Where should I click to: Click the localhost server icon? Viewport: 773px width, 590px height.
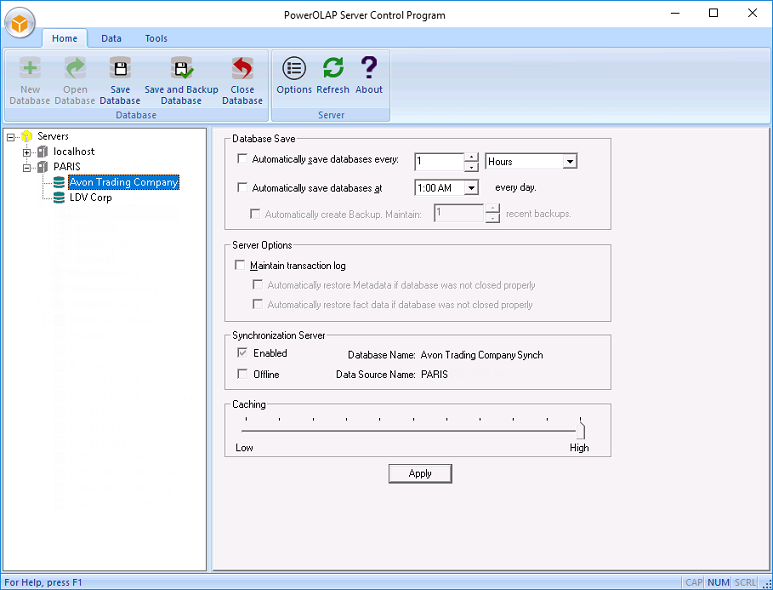point(43,152)
